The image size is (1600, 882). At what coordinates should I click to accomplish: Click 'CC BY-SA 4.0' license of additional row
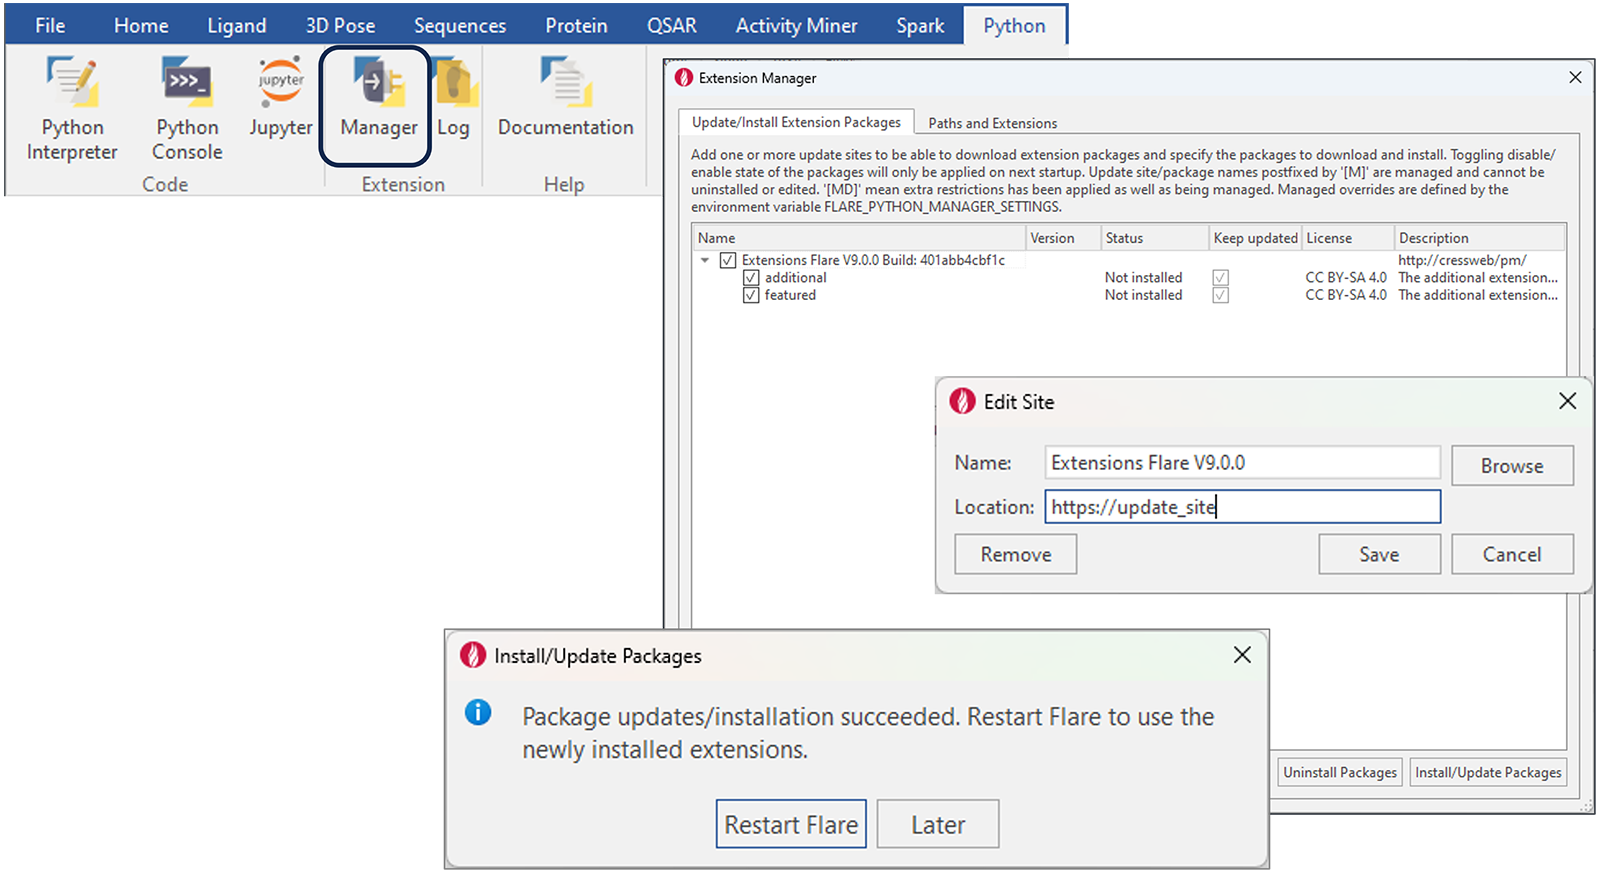click(1346, 278)
